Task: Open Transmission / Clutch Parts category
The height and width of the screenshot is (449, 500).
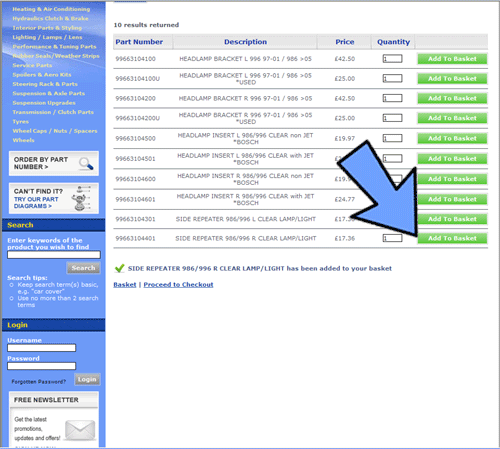Action: (x=53, y=112)
